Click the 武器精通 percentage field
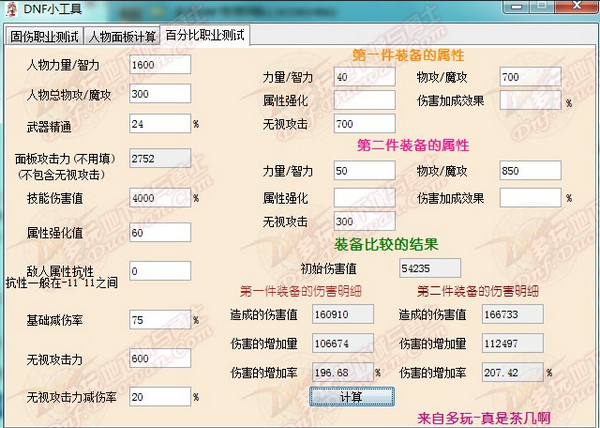 [159, 124]
